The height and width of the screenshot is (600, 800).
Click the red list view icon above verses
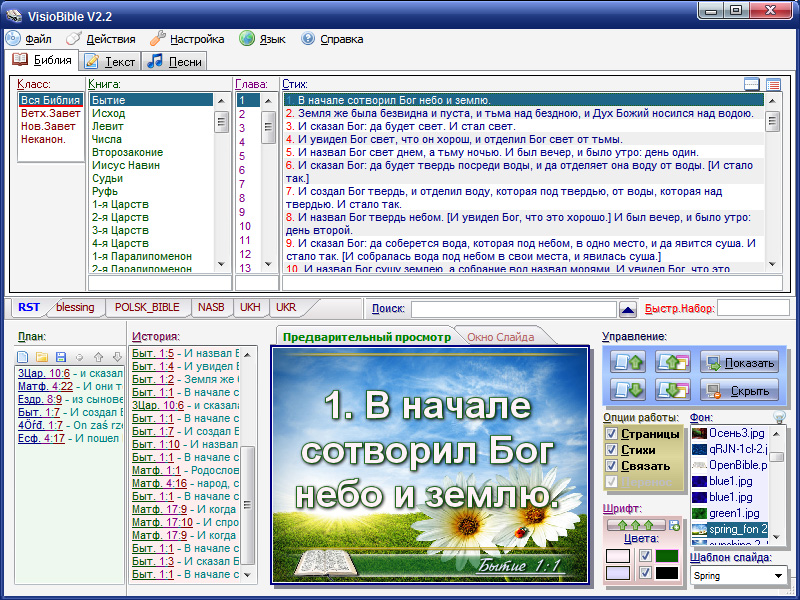pyautogui.click(x=773, y=85)
